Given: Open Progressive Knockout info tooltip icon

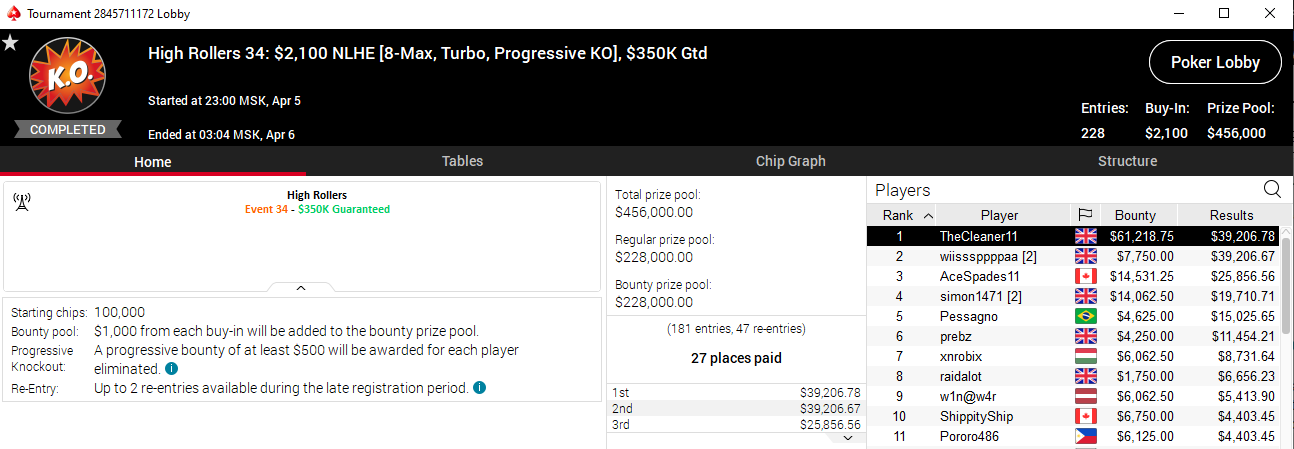Looking at the screenshot, I should [171, 369].
